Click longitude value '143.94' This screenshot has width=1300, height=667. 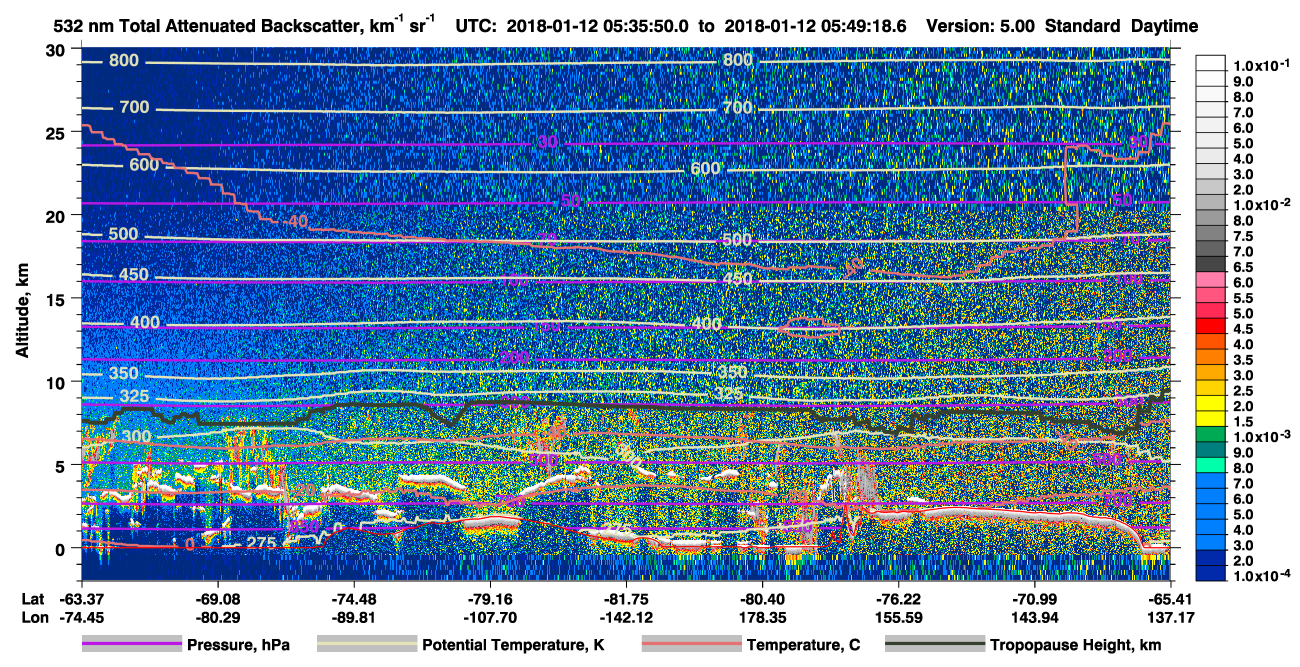coord(1035,617)
